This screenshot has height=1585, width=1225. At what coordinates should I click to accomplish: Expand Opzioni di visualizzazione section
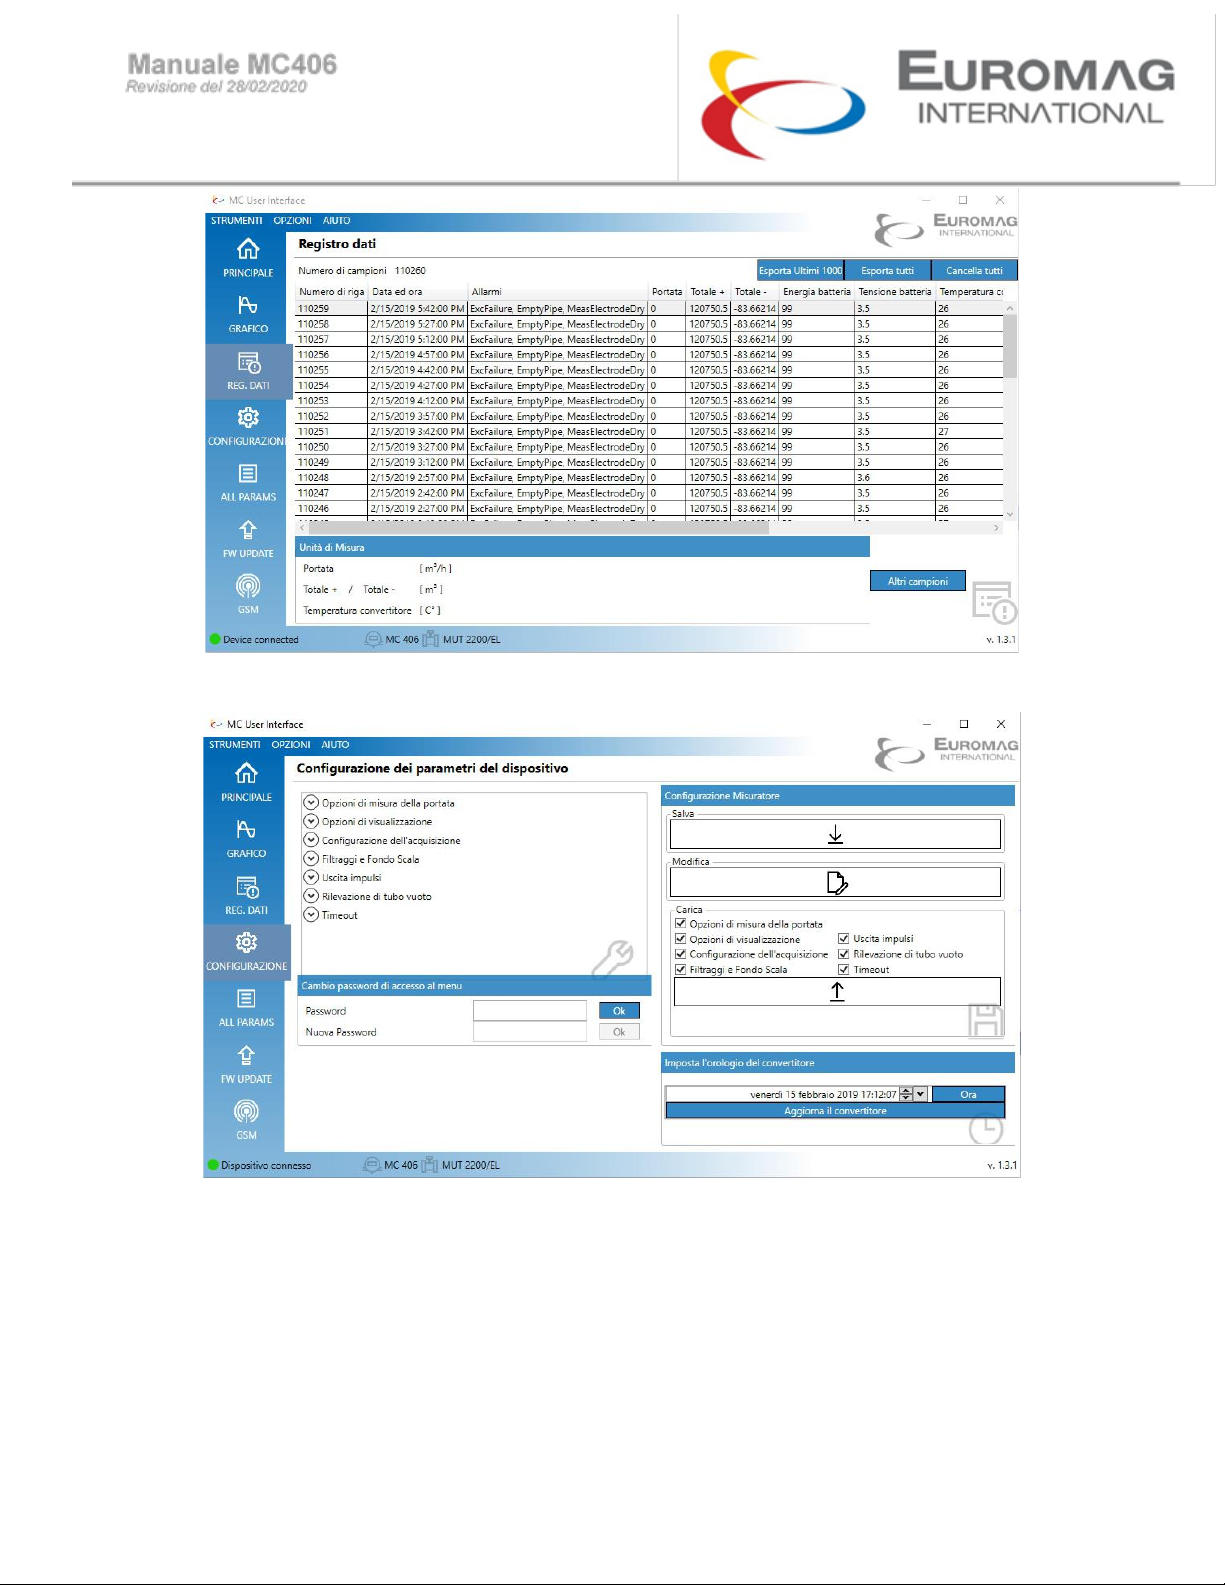coord(311,821)
